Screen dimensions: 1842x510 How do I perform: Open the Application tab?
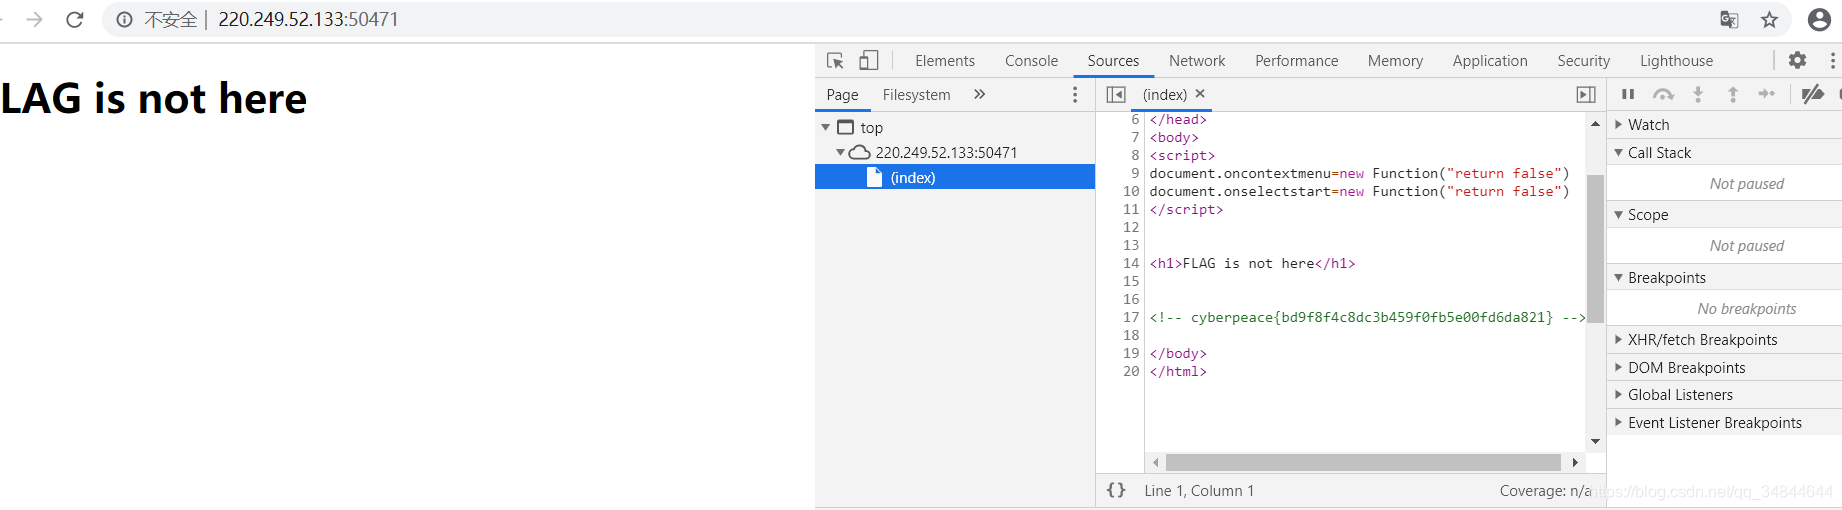(x=1490, y=61)
